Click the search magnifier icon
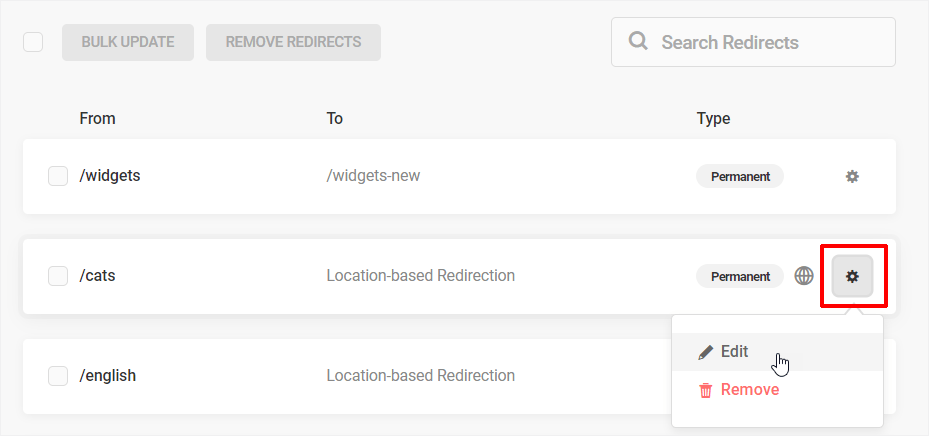The width and height of the screenshot is (929, 436). click(x=638, y=41)
